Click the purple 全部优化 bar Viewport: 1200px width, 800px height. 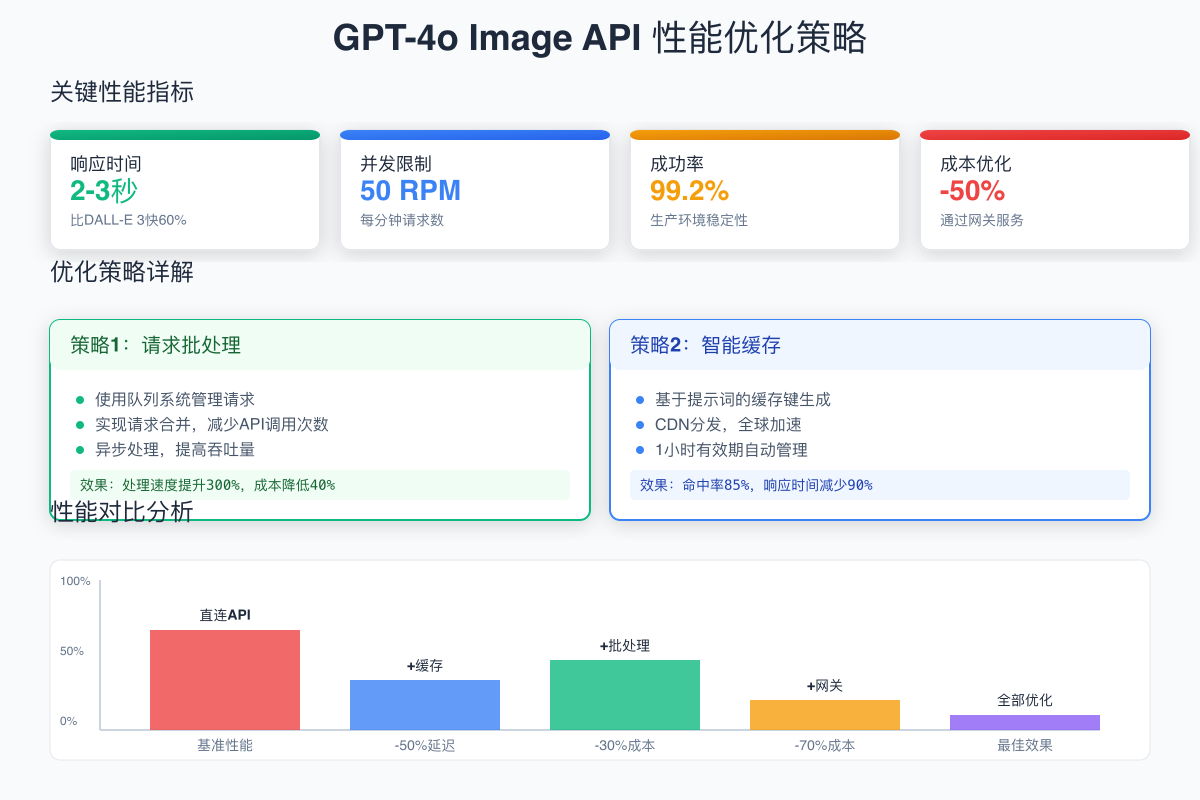[x=1025, y=721]
